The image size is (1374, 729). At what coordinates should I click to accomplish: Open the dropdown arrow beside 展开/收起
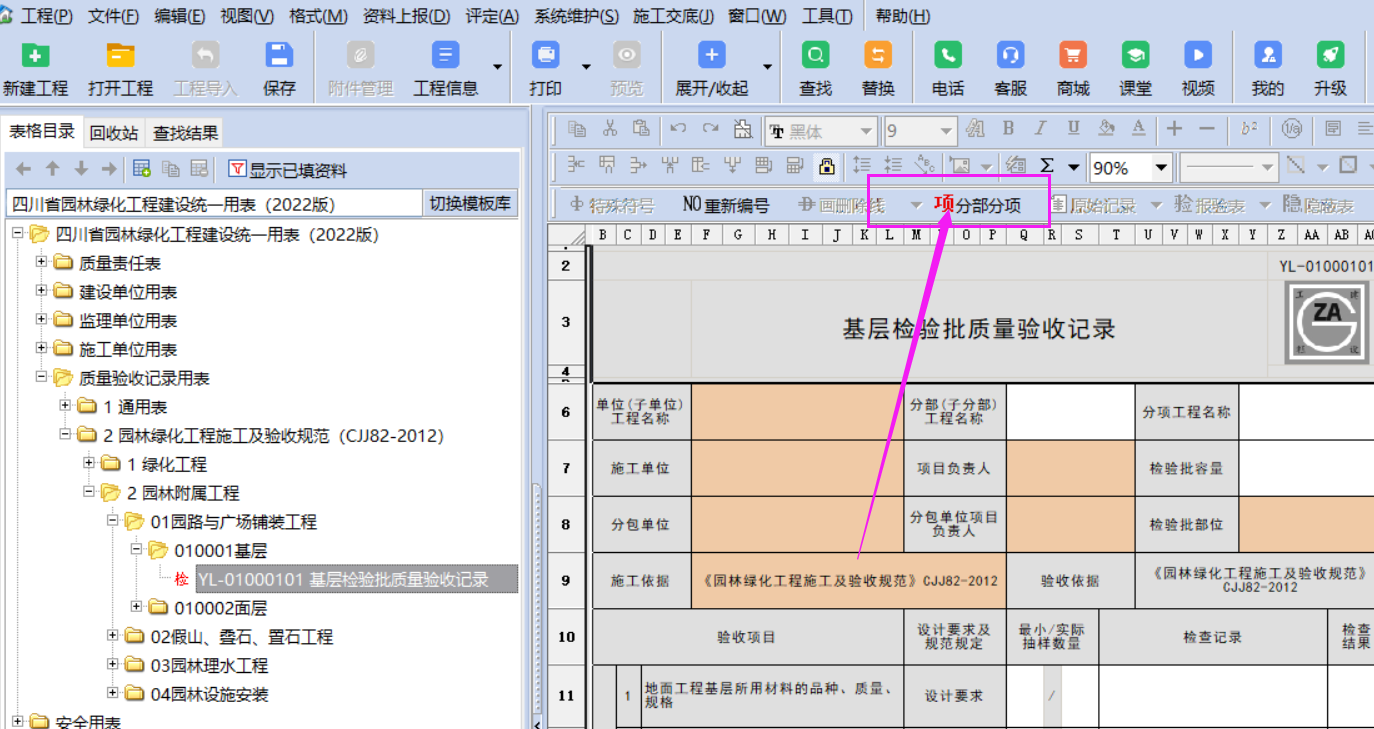(x=767, y=67)
